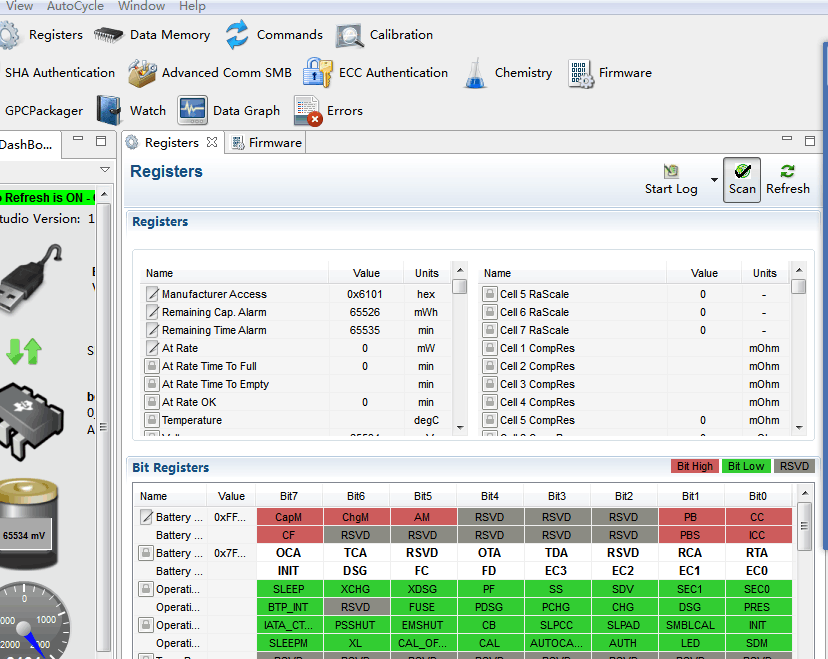Click the Auto Refresh is ON banner

tap(48, 197)
